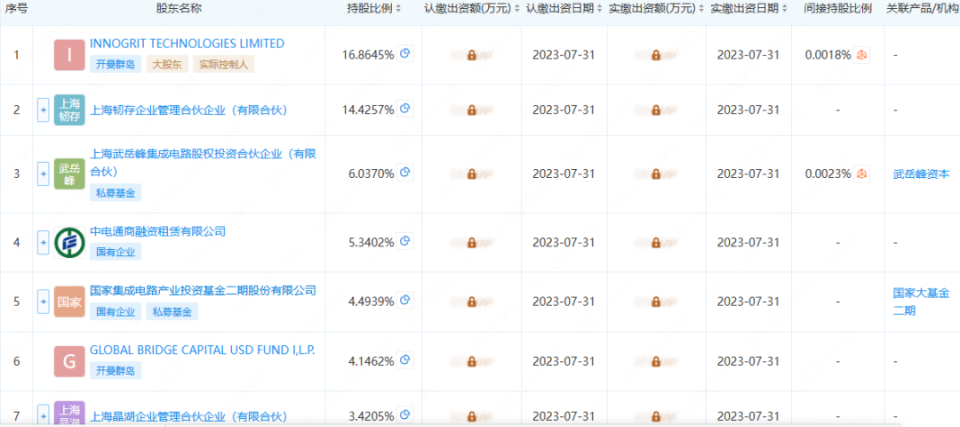Click VIP lock in row 2 认缴出资额
960x427 pixels.
pos(471,110)
